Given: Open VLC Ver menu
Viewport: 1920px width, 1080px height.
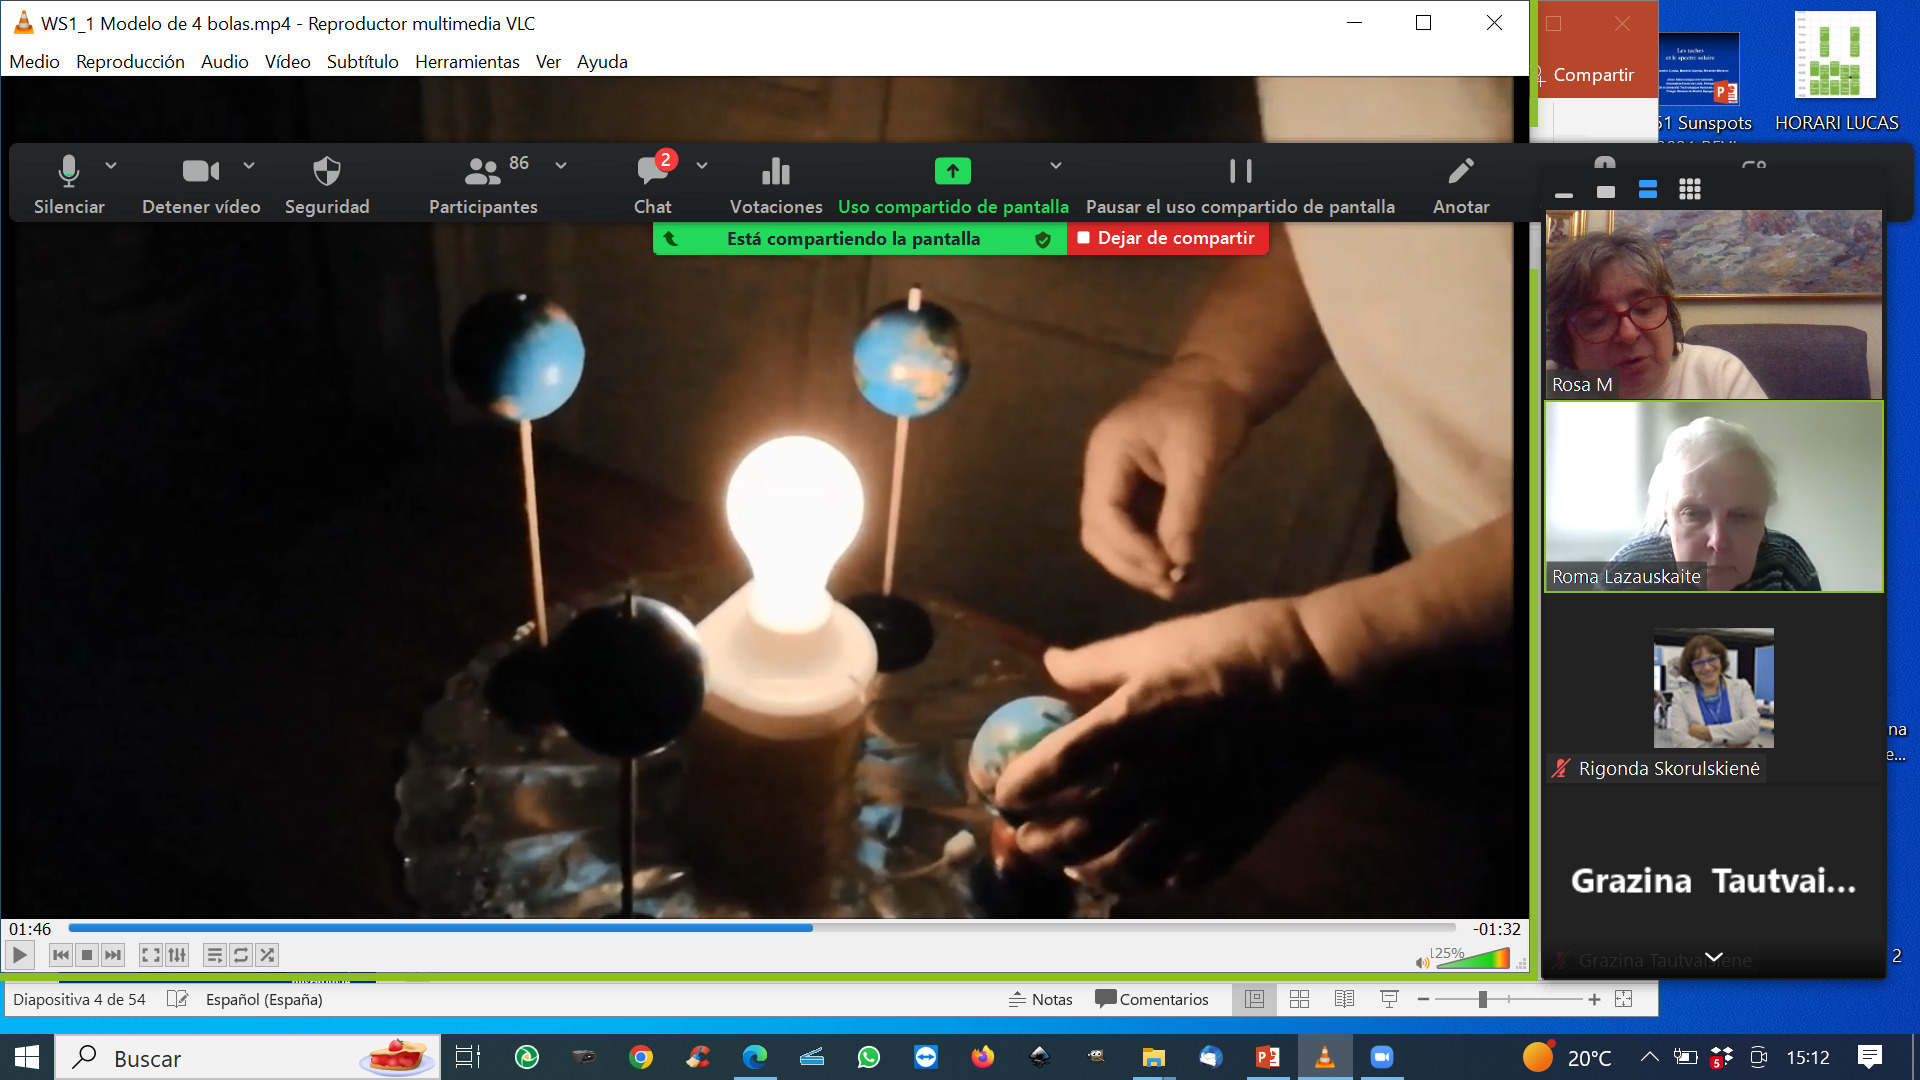Looking at the screenshot, I should click(x=548, y=61).
